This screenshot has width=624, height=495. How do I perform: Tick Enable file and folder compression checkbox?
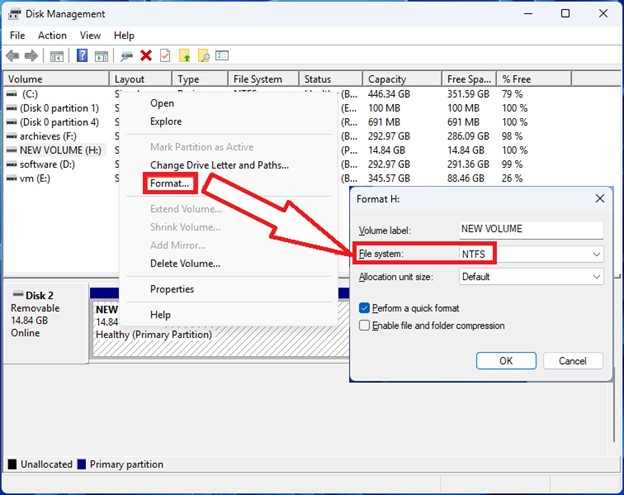pyautogui.click(x=364, y=325)
